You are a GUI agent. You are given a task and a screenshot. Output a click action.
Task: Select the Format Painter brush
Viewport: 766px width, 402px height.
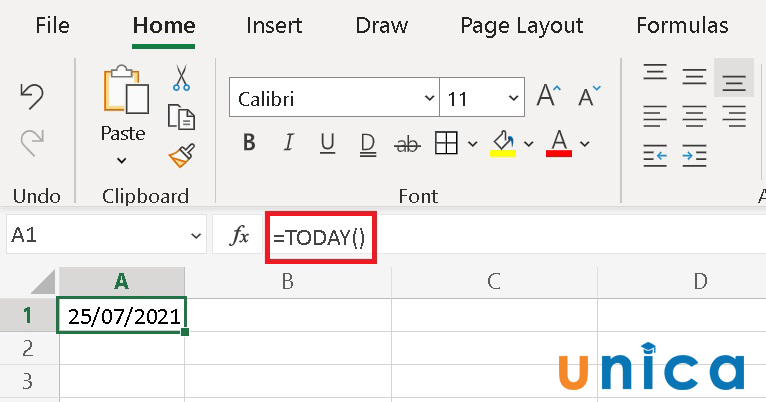181,154
